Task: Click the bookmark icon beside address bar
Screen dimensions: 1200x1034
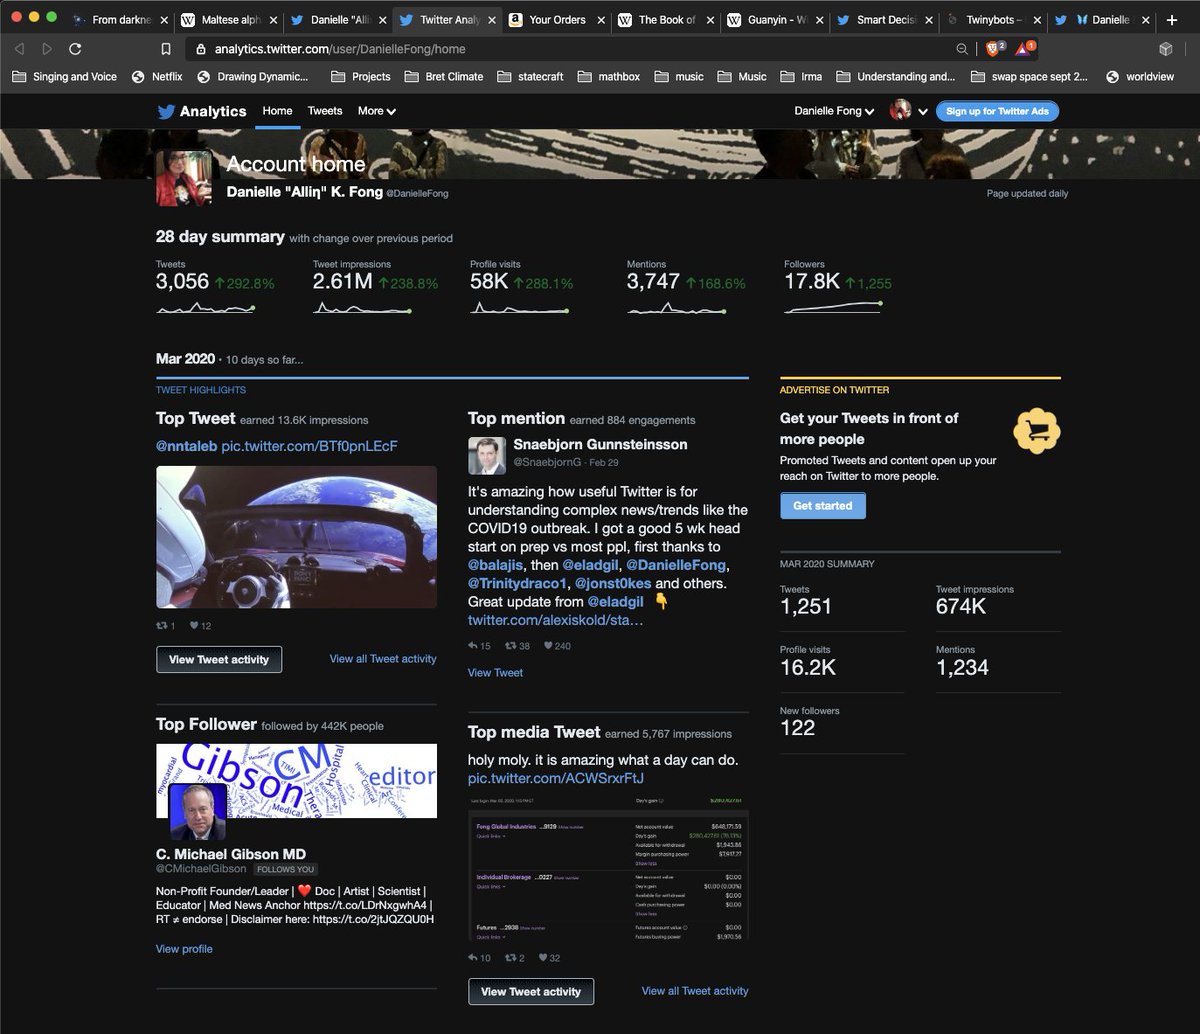Action: pyautogui.click(x=166, y=49)
